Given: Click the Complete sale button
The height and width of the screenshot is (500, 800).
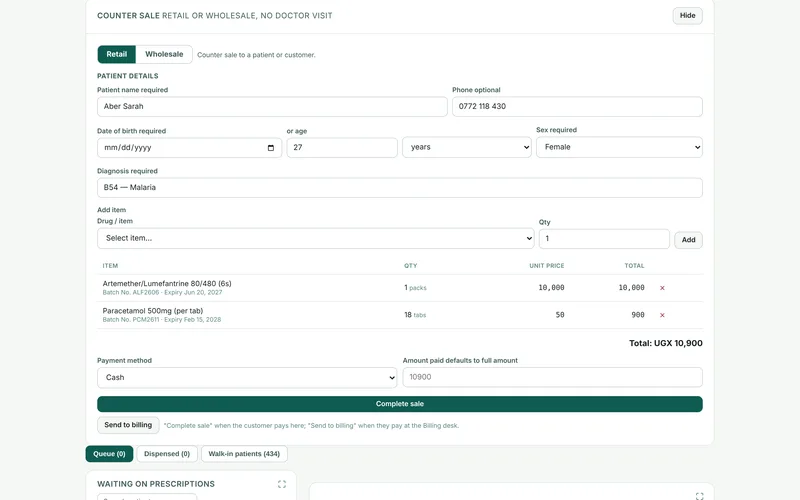Looking at the screenshot, I should tap(399, 404).
